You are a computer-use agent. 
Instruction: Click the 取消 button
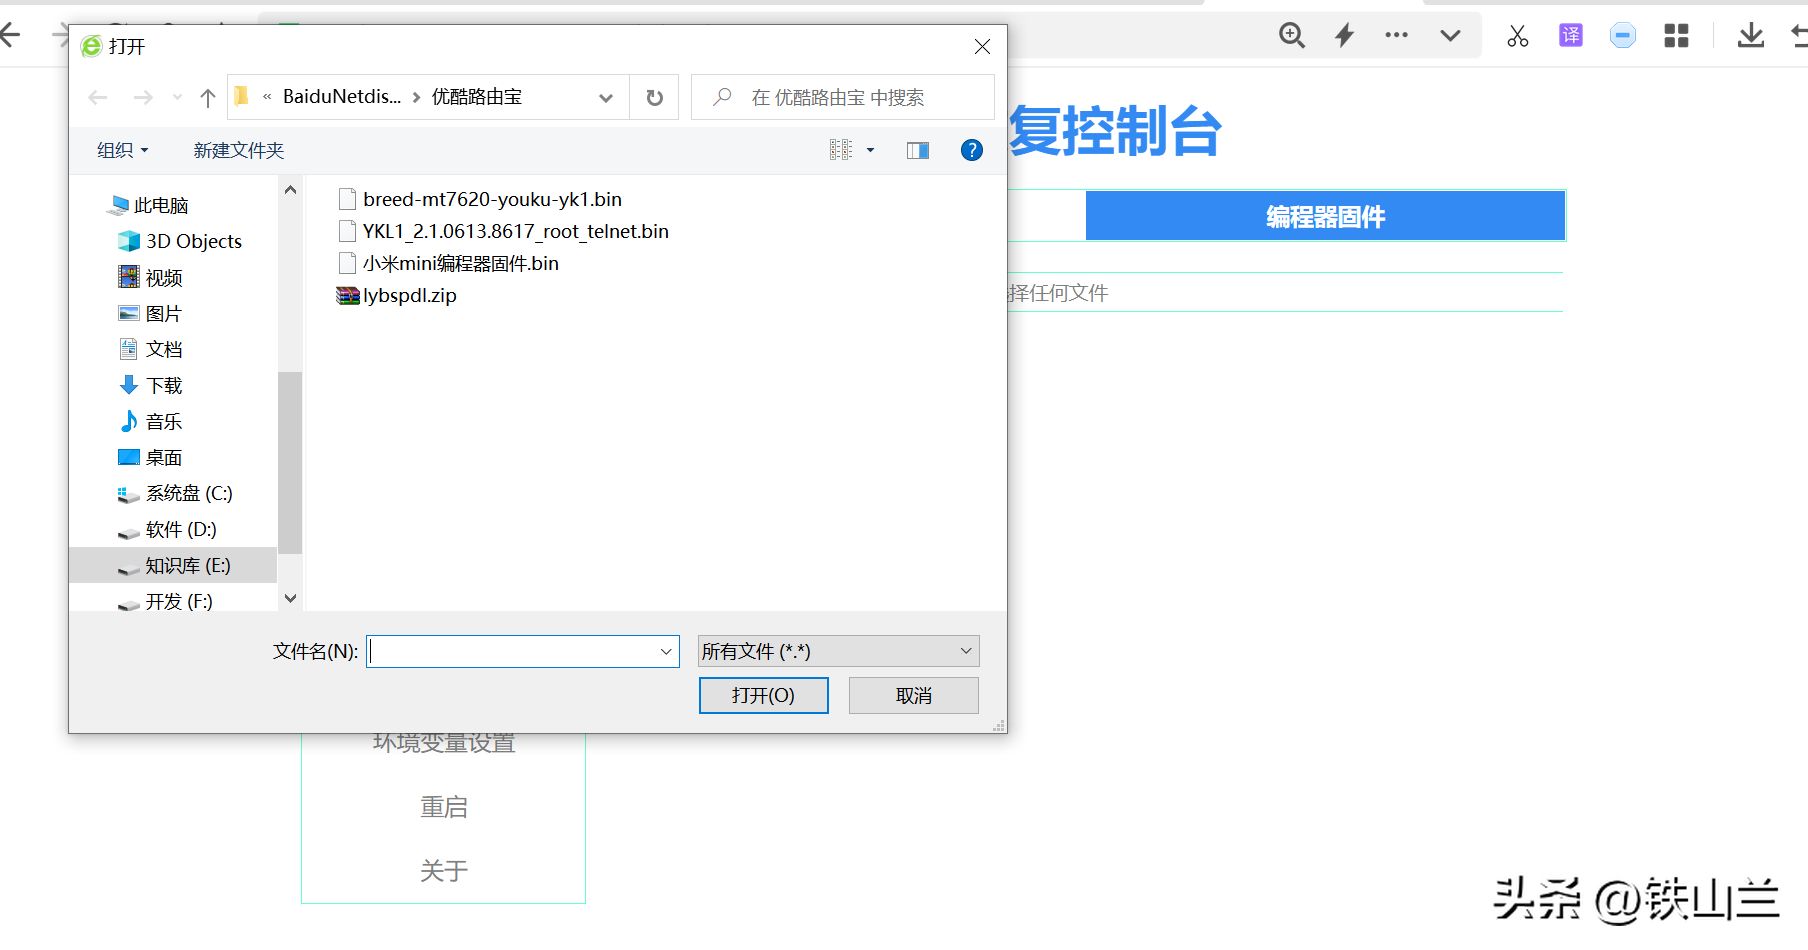click(913, 695)
